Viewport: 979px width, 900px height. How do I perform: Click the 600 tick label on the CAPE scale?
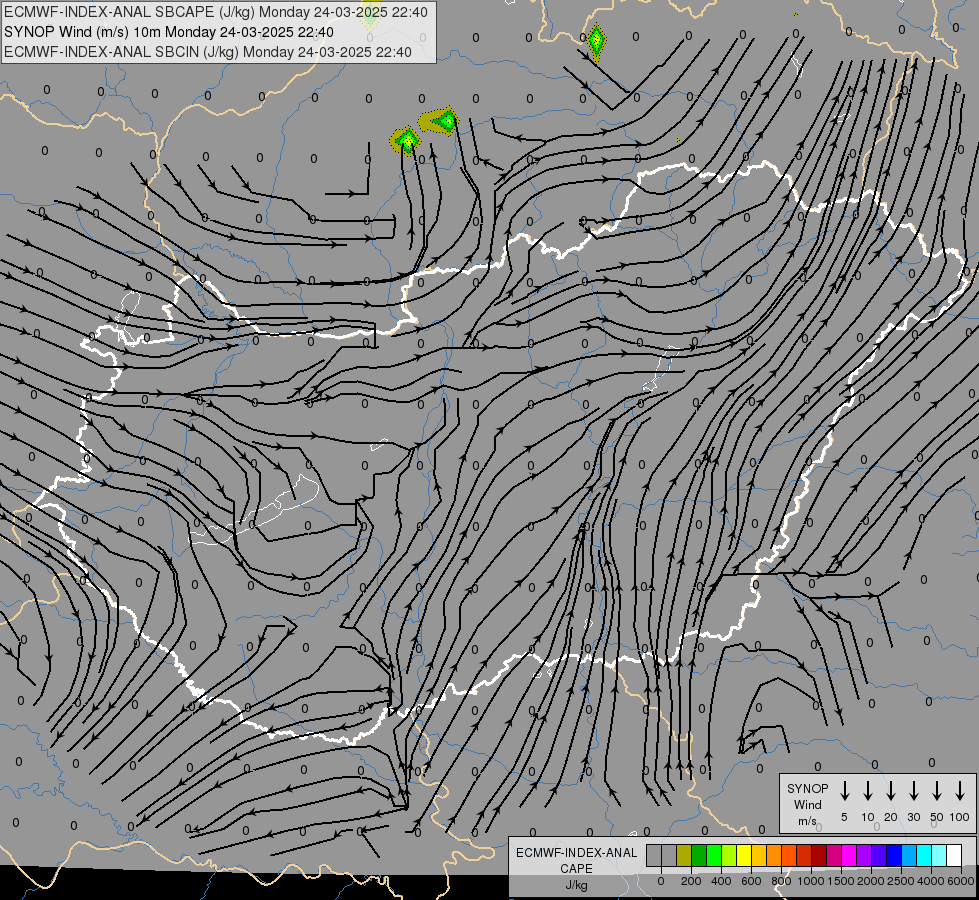pos(751,881)
